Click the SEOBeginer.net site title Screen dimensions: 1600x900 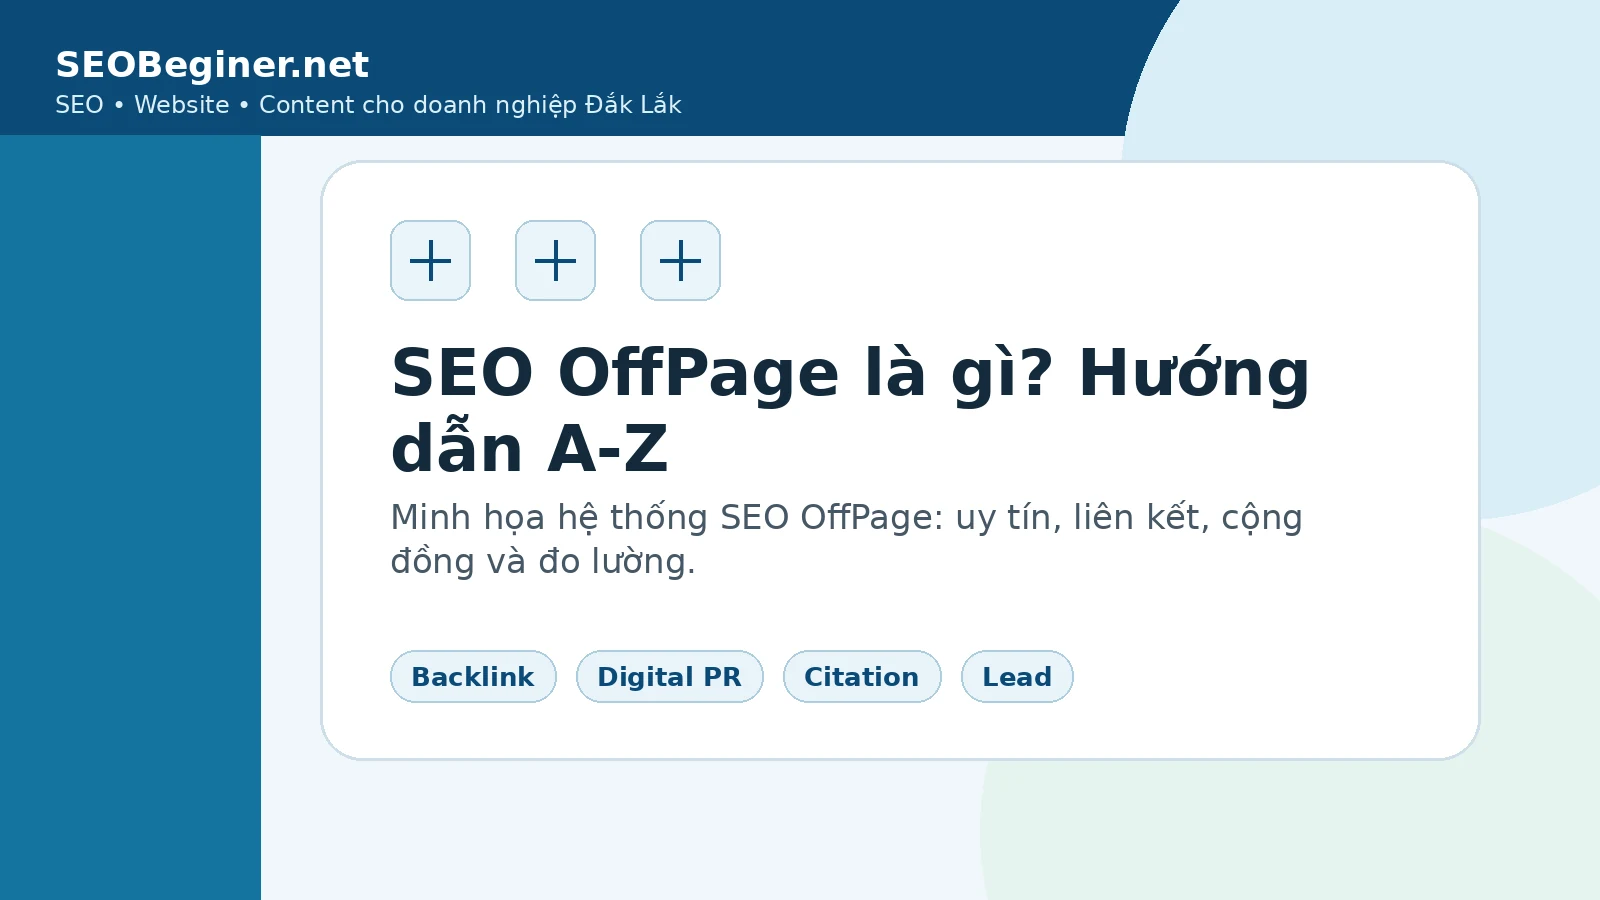click(x=212, y=65)
